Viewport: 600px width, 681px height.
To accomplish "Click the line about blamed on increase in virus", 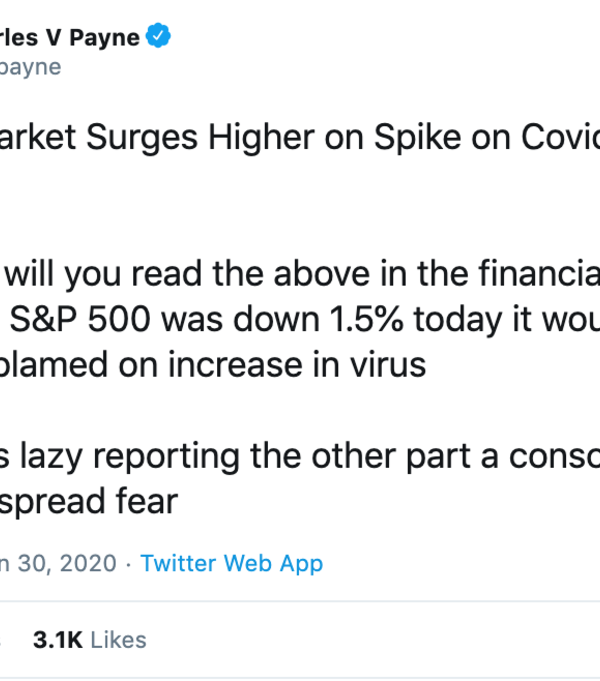I will click(213, 366).
